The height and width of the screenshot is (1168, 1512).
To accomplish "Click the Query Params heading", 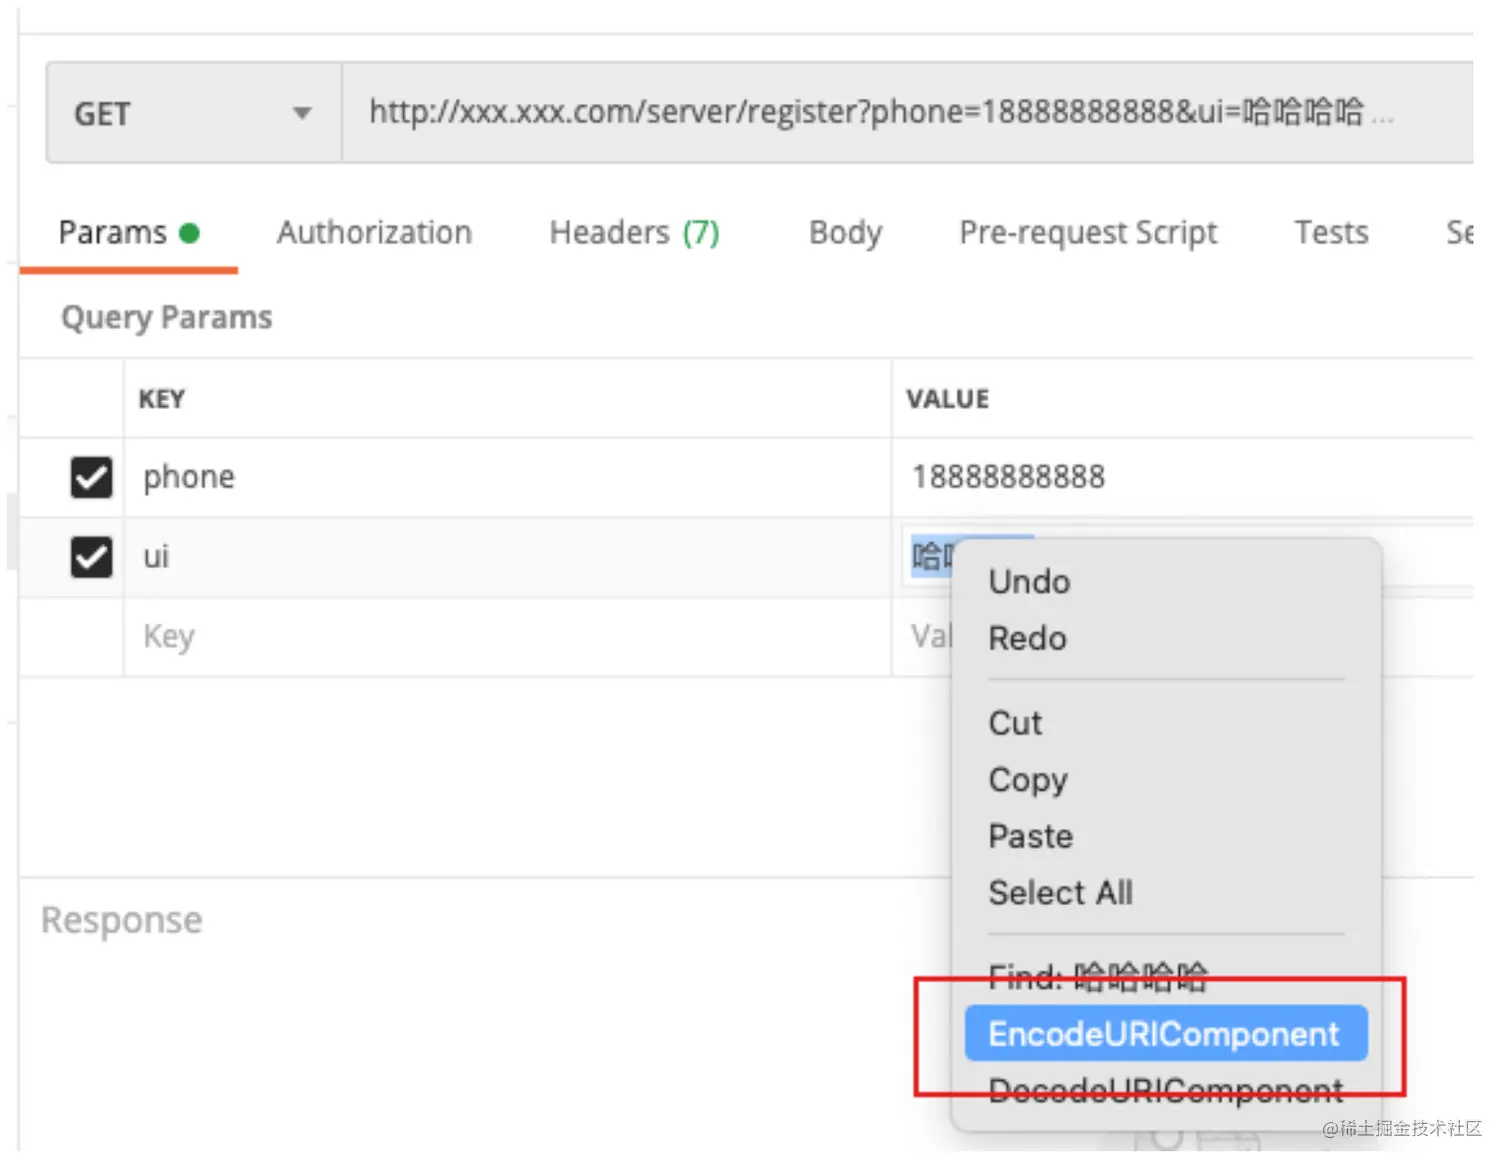I will click(167, 317).
